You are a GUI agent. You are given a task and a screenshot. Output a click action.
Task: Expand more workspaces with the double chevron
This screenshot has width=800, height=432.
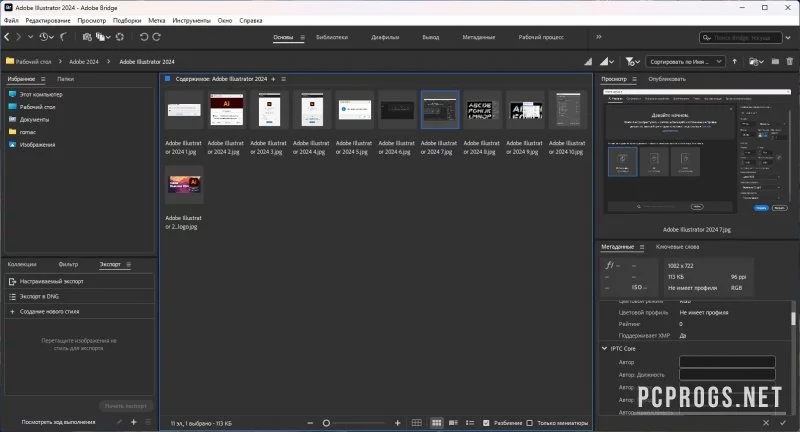pyautogui.click(x=598, y=37)
